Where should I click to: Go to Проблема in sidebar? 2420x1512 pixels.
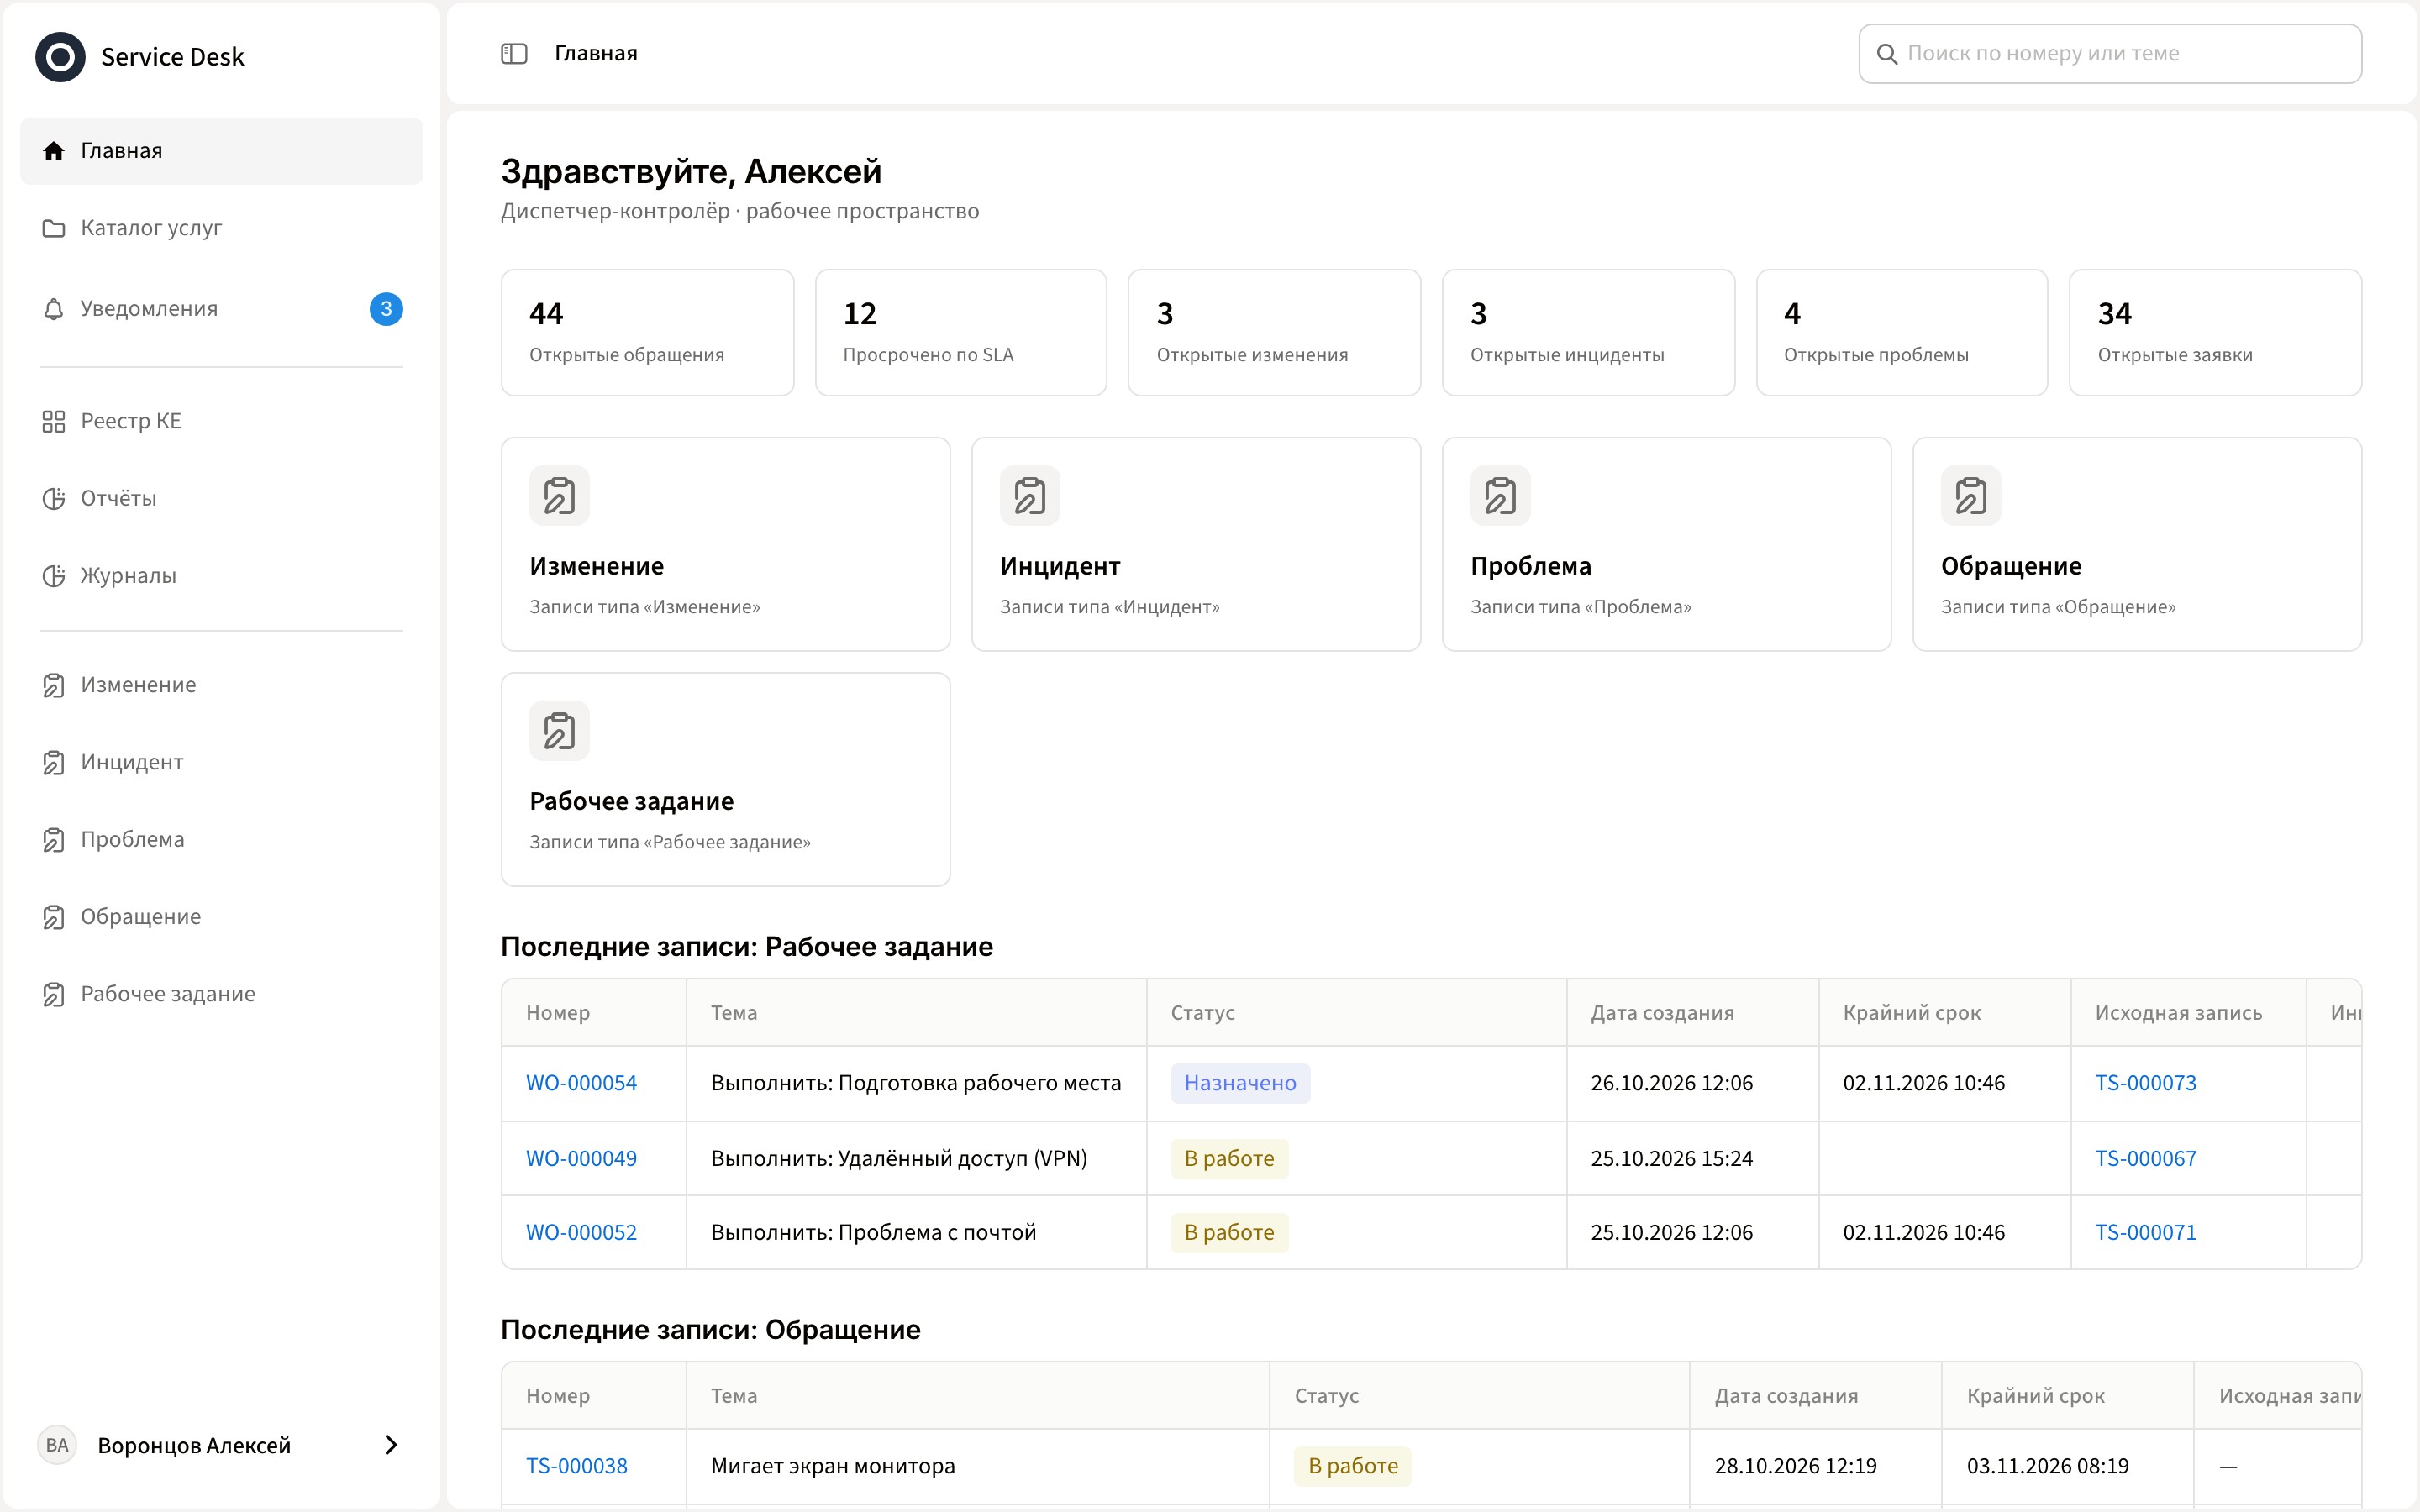(x=221, y=840)
